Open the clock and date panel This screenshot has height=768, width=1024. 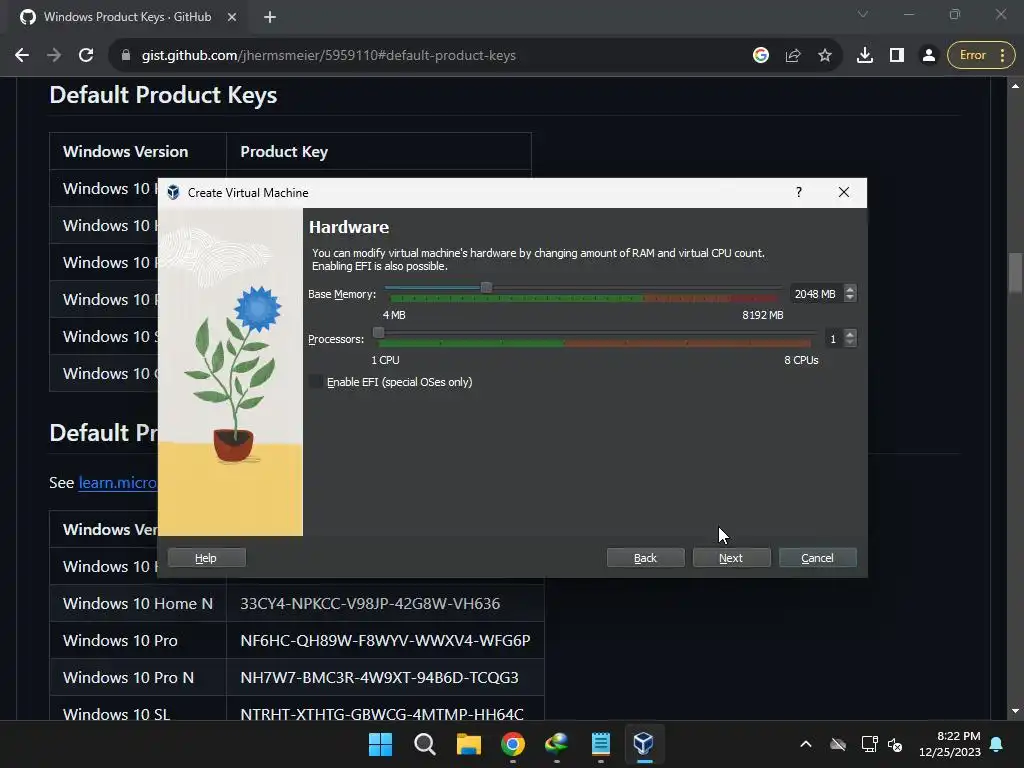[950, 744]
